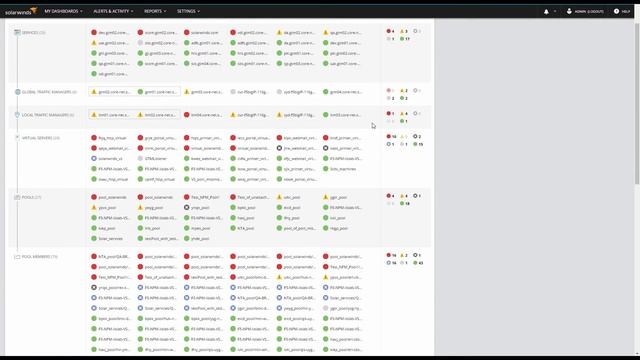Select the POOL MEMBERS label
640x360 pixels.
pos(39,257)
